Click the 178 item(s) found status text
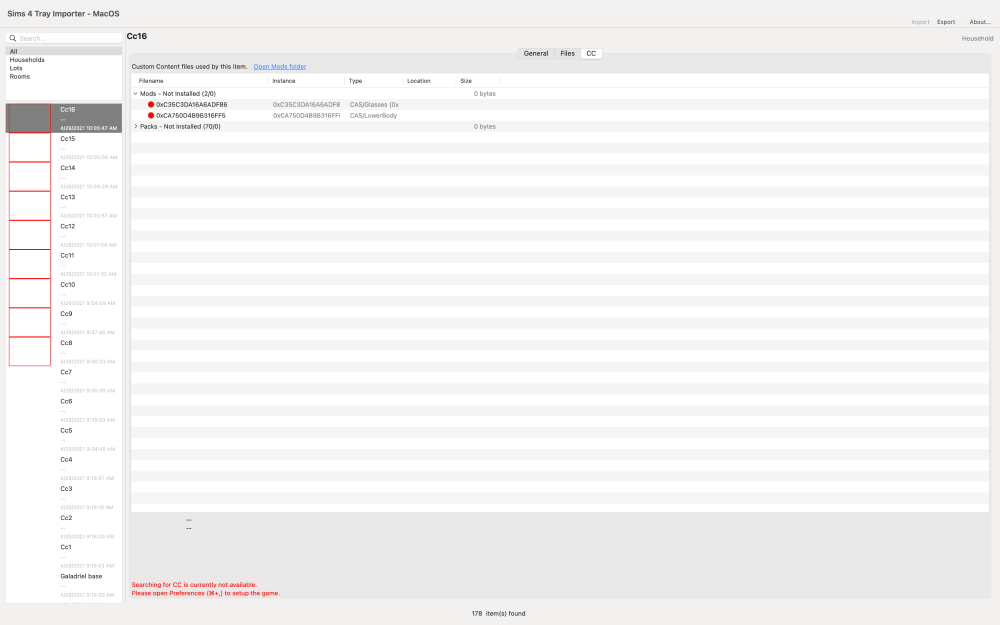 pos(498,614)
